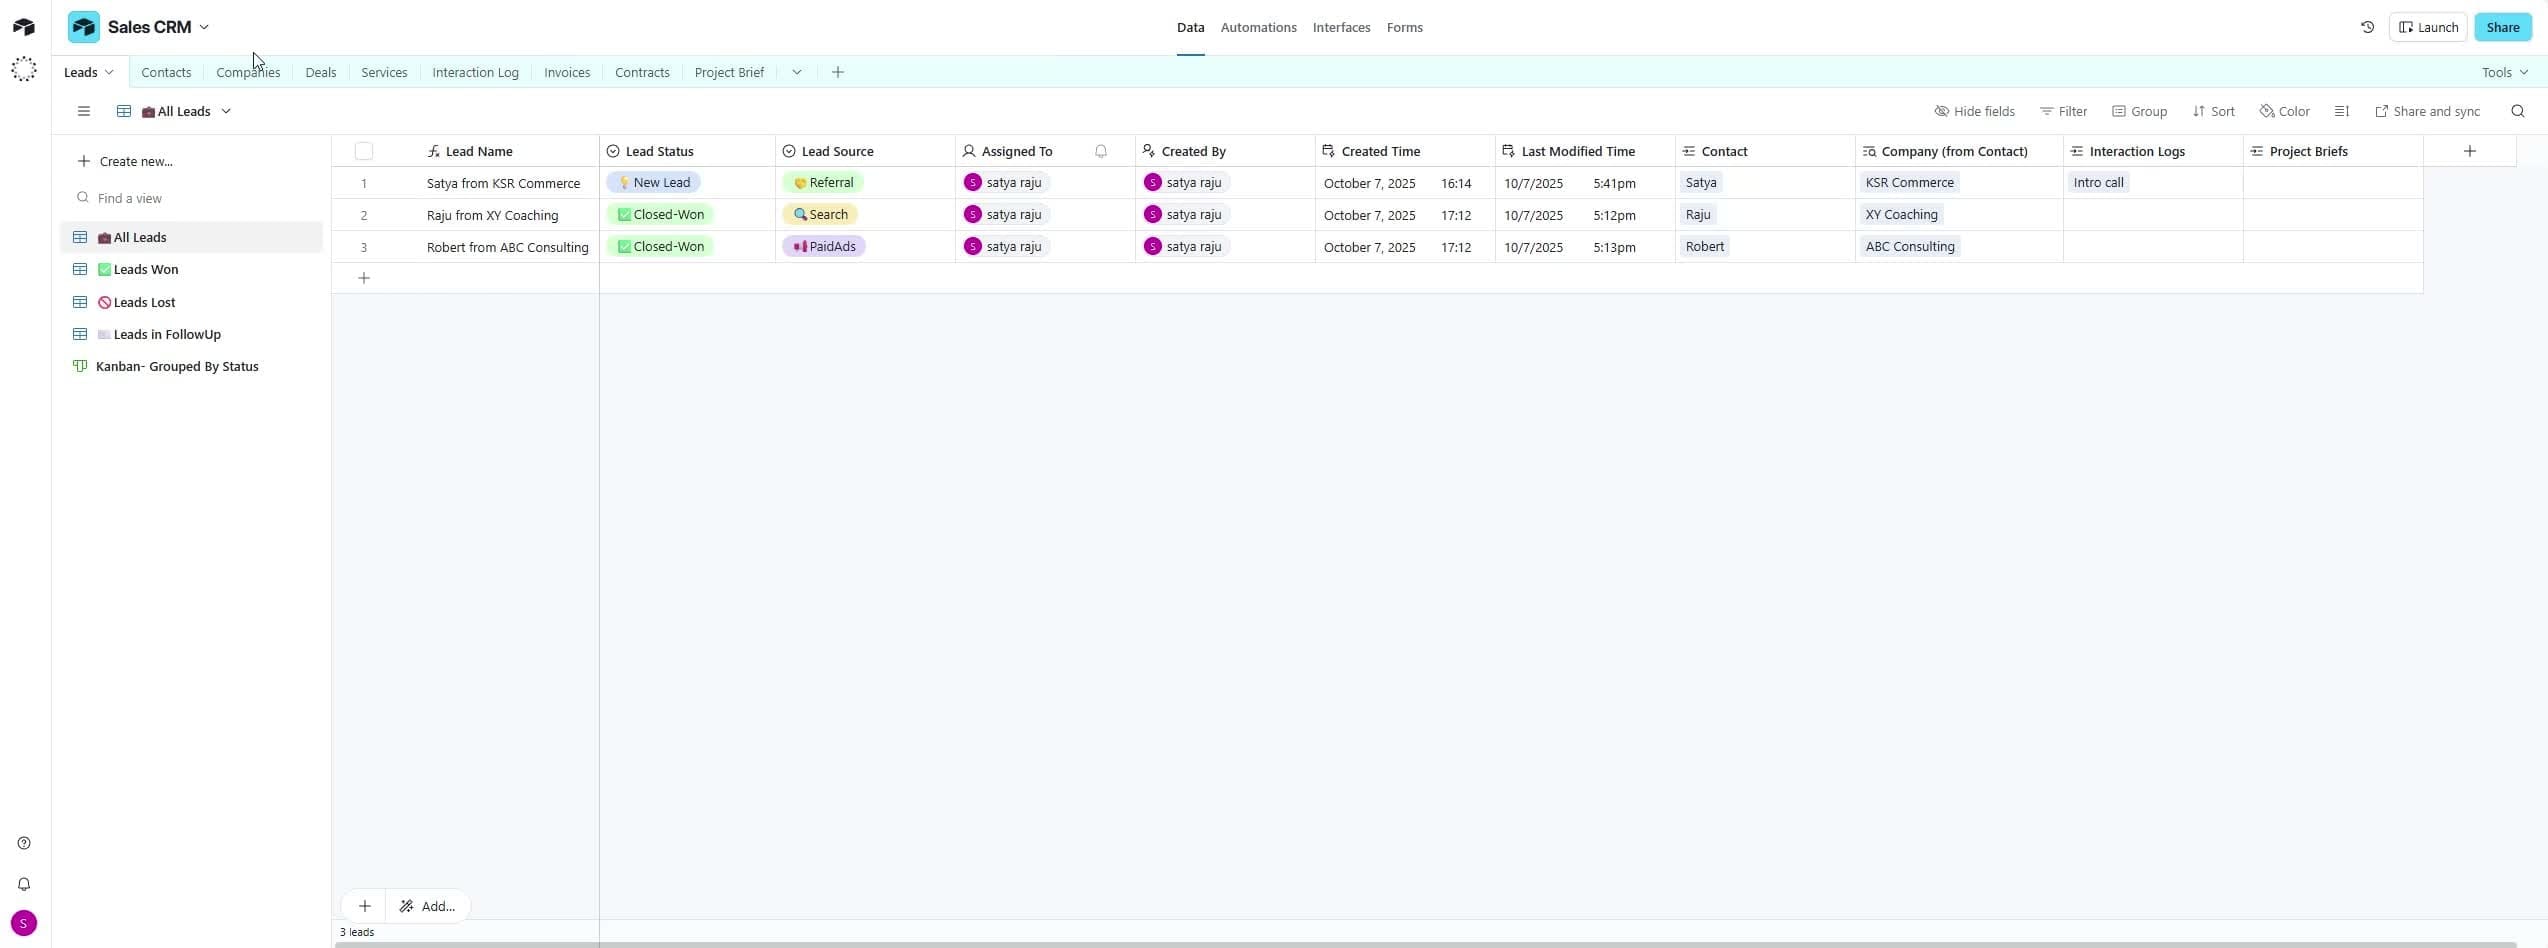
Task: Open base history clock icon
Action: click(2367, 27)
